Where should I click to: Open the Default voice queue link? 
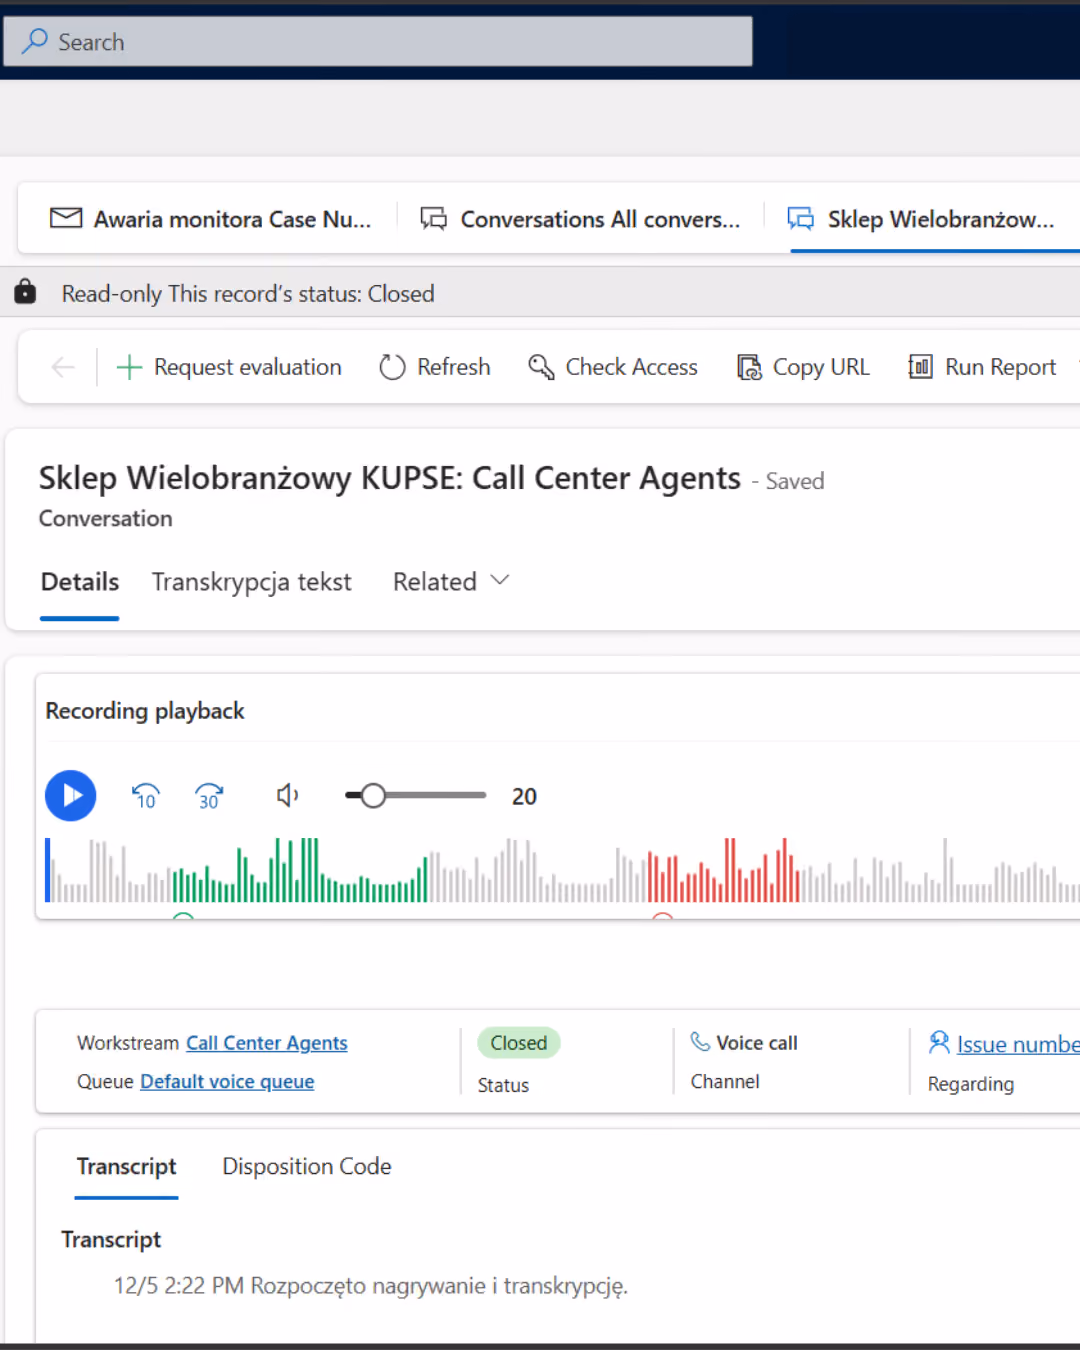coord(227,1081)
